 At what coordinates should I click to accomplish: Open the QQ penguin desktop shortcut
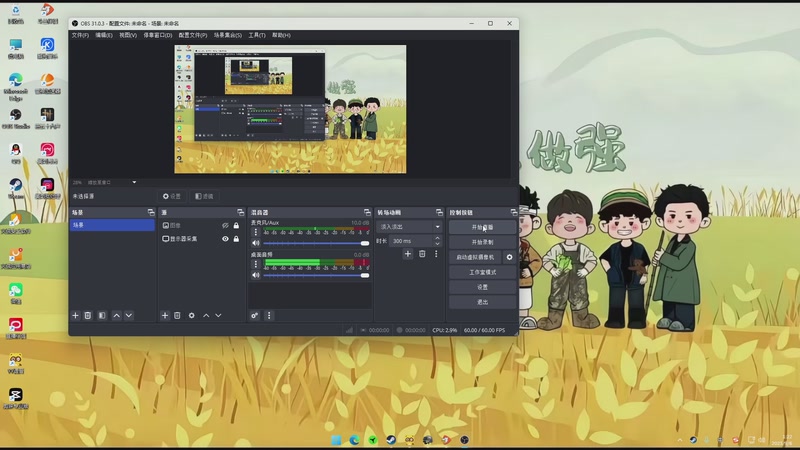[x=16, y=154]
